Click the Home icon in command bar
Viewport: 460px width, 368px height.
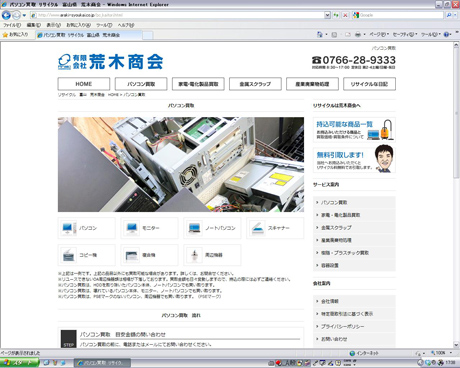(x=319, y=34)
